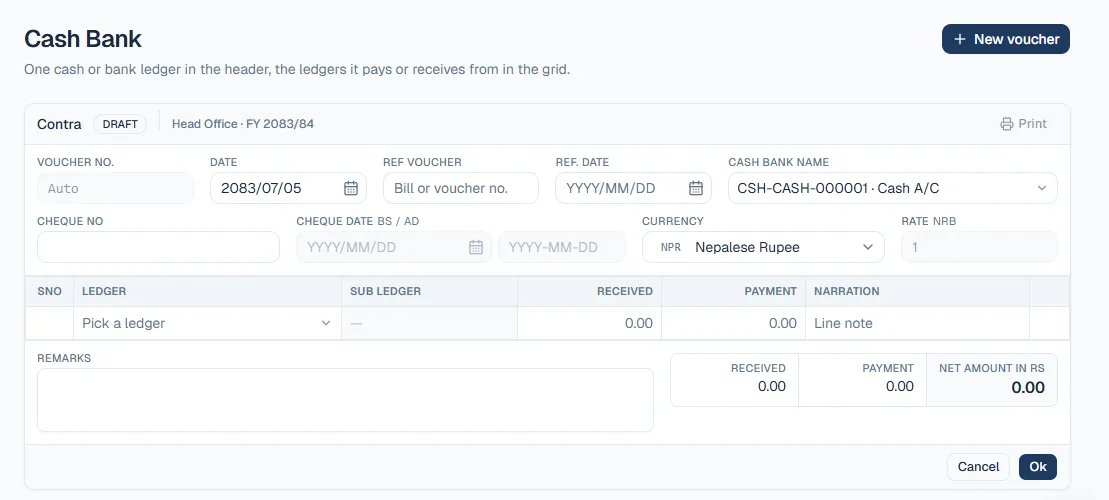Click the Sub Ledger cell in the row
This screenshot has height=500, width=1109.
tap(429, 323)
